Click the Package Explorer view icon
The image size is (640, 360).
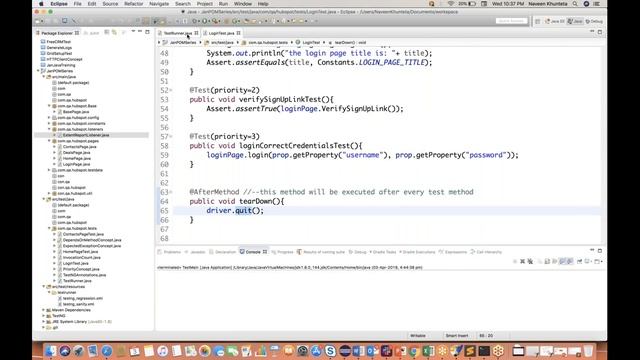tap(38, 33)
